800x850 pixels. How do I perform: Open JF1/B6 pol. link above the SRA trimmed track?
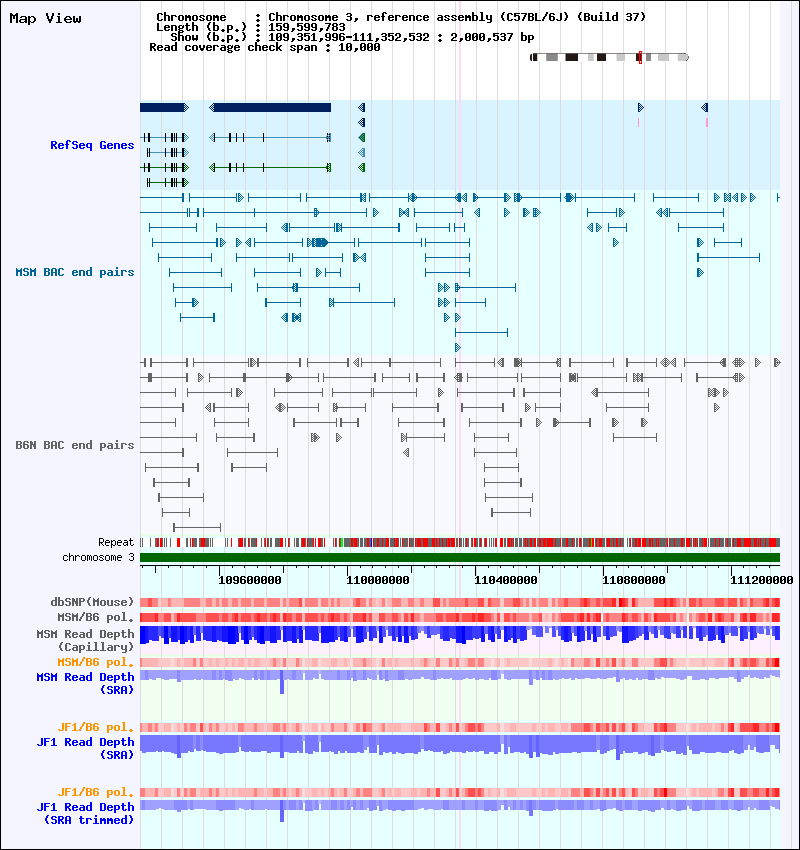[96, 792]
